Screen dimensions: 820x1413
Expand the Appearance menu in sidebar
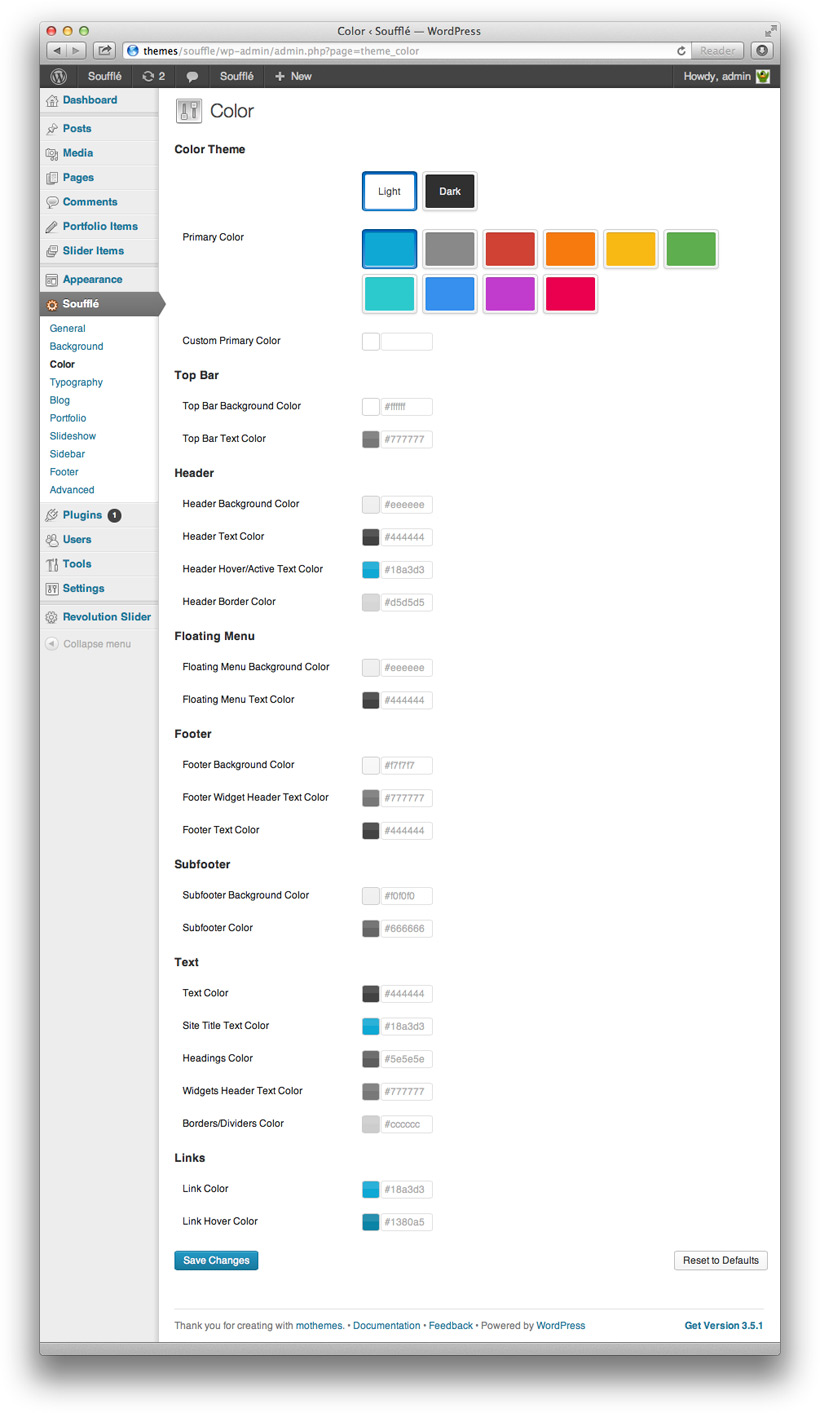pyautogui.click(x=92, y=280)
